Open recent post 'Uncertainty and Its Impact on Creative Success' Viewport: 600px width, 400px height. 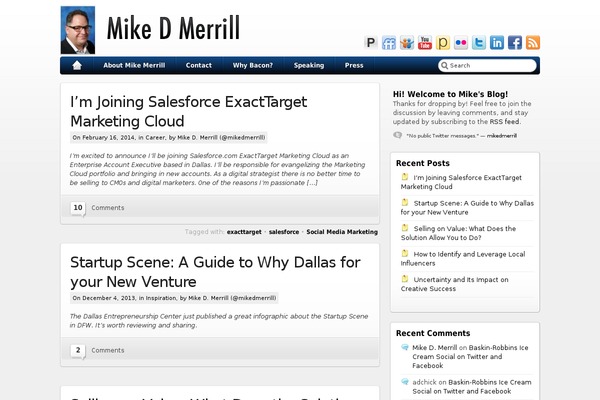(x=455, y=284)
